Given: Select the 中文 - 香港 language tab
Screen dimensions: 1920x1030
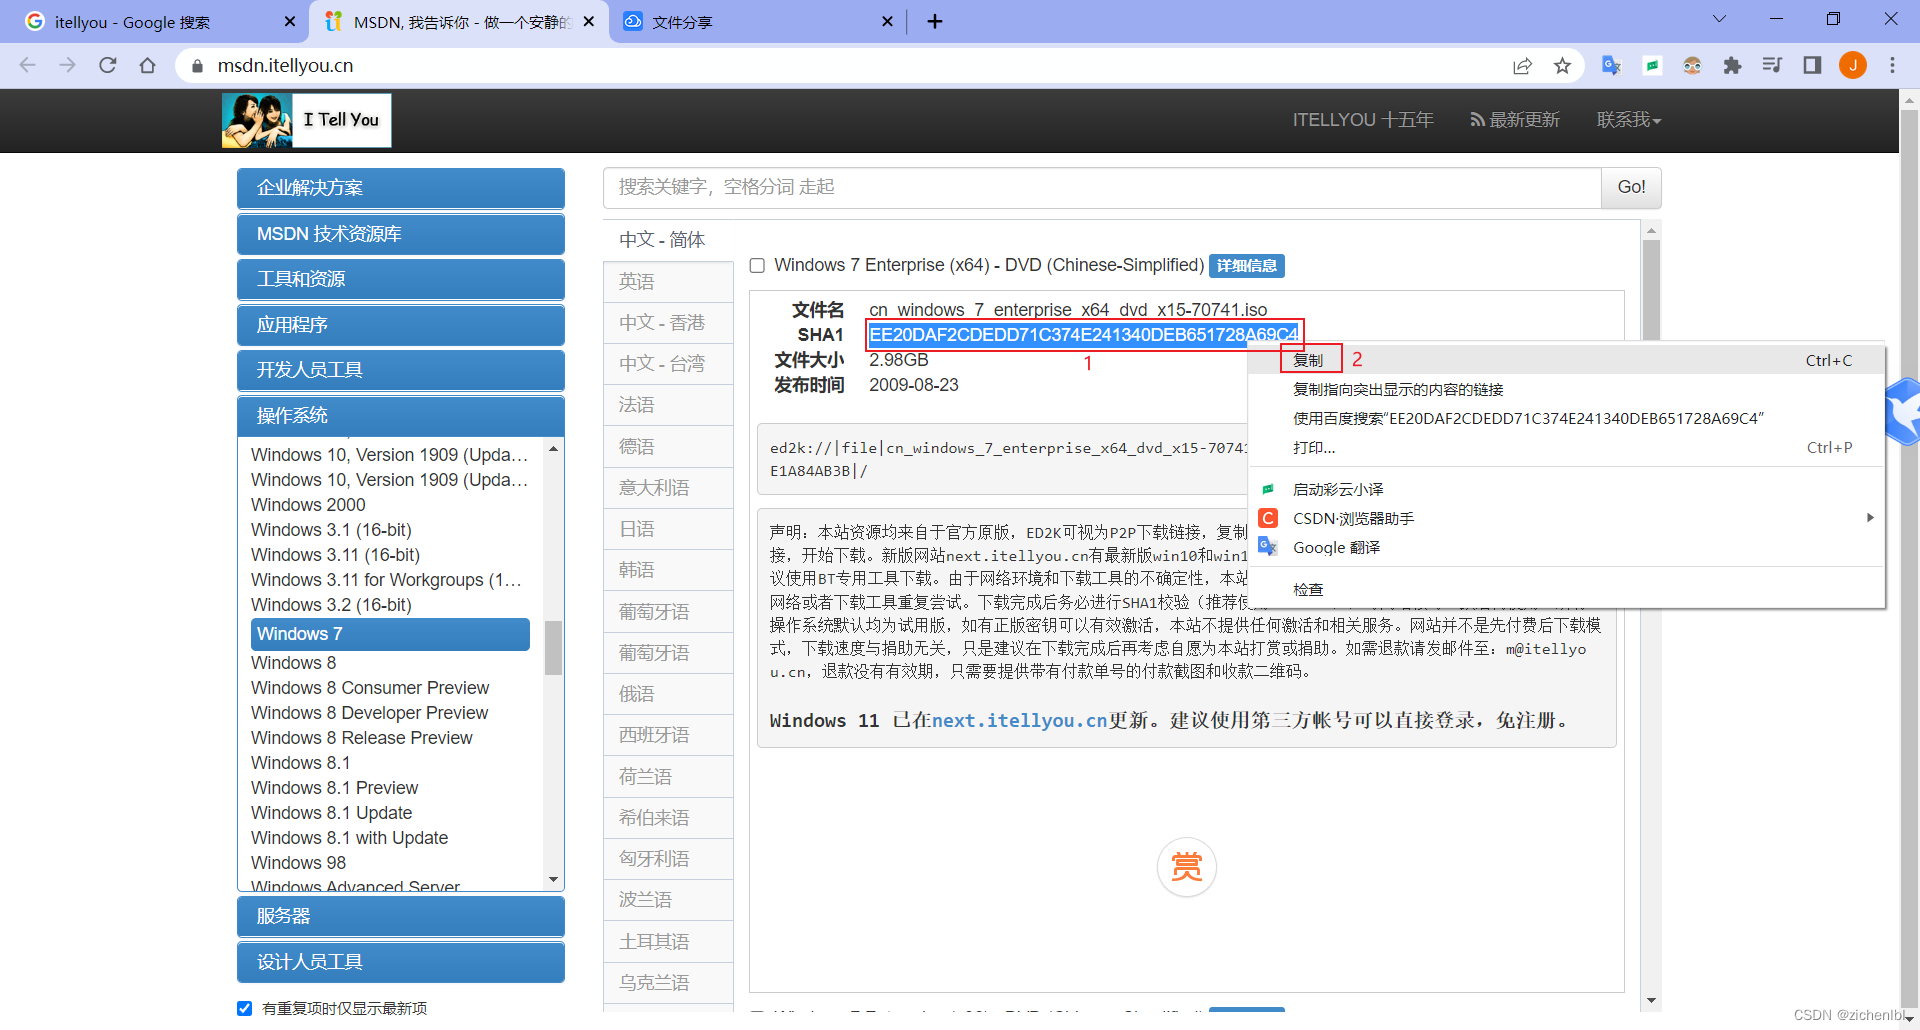Looking at the screenshot, I should (668, 323).
